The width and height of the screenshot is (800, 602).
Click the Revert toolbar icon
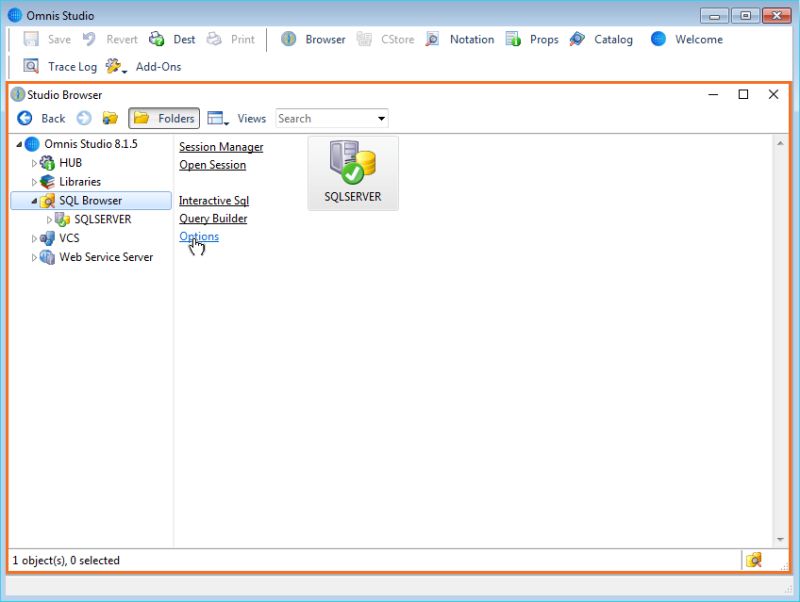point(89,39)
